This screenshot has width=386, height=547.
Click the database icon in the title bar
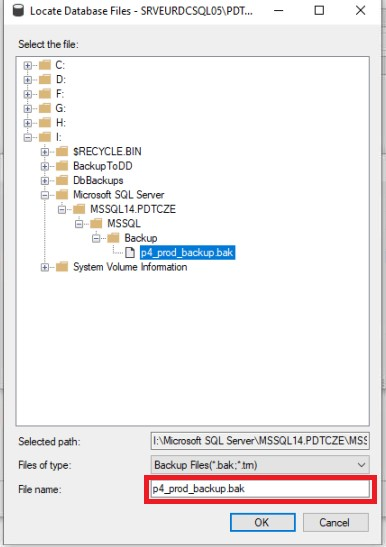point(18,10)
